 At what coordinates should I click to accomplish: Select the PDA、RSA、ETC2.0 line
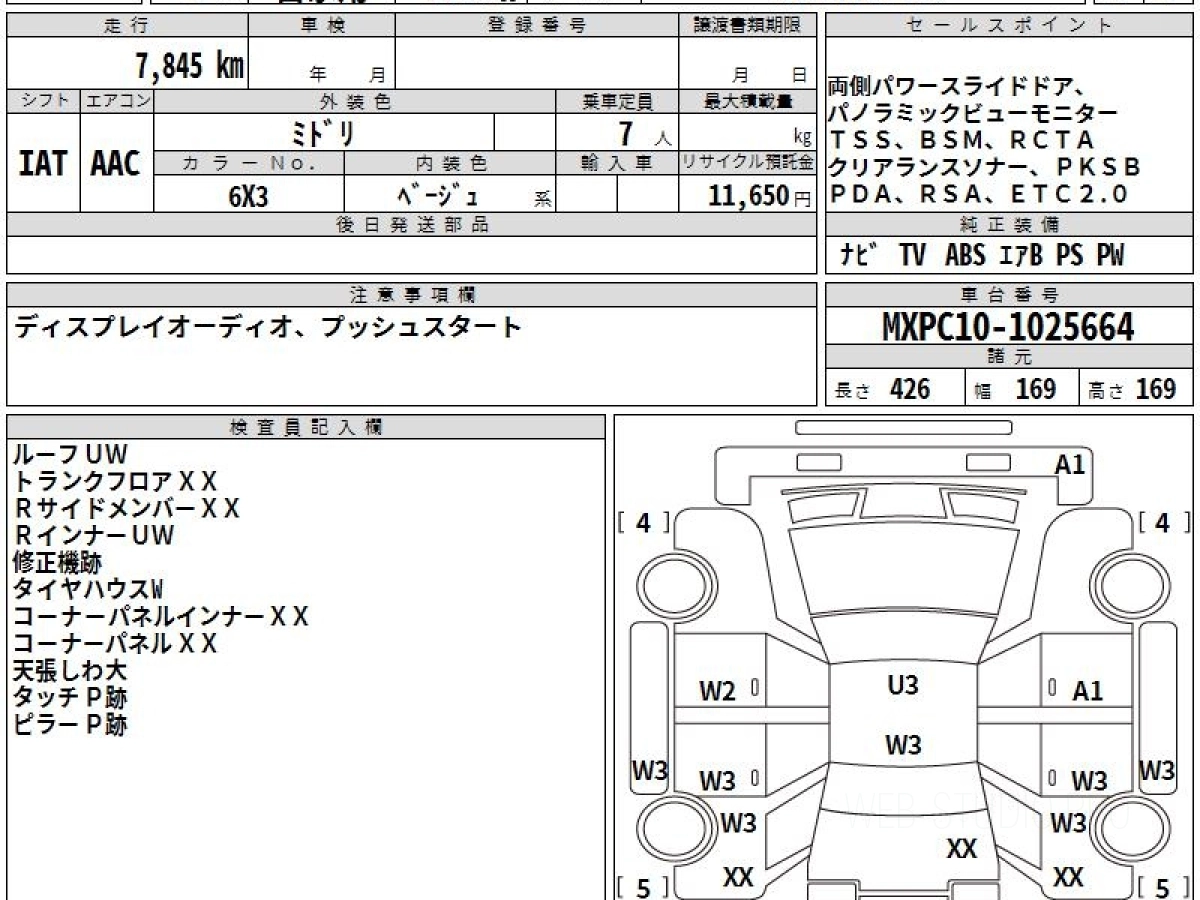coord(978,193)
